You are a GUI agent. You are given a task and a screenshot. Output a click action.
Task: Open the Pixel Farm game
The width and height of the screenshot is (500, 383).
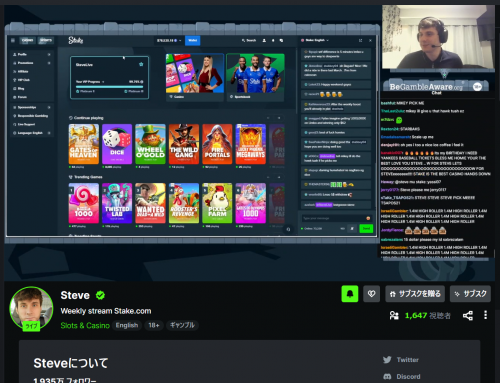(217, 203)
